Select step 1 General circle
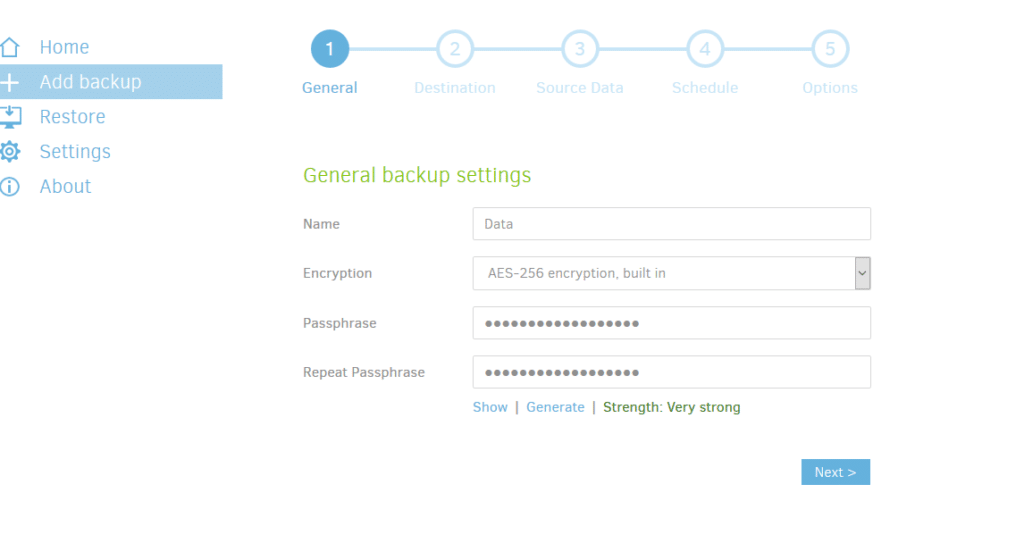The width and height of the screenshot is (1024, 543). [330, 49]
